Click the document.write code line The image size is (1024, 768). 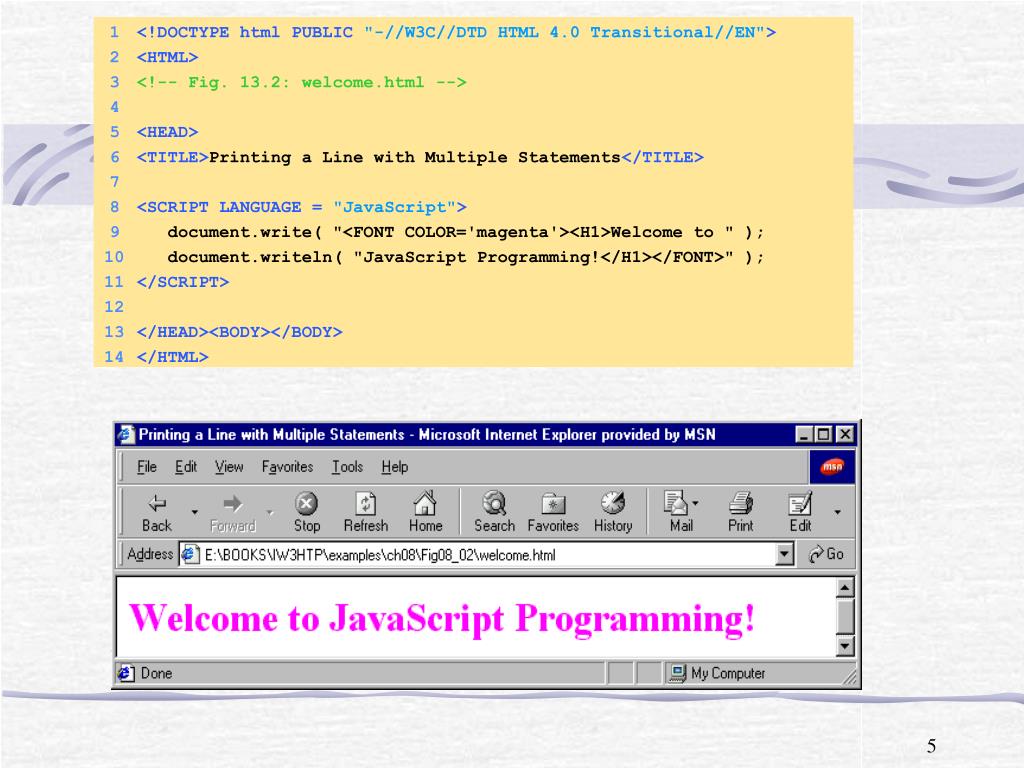[465, 232]
